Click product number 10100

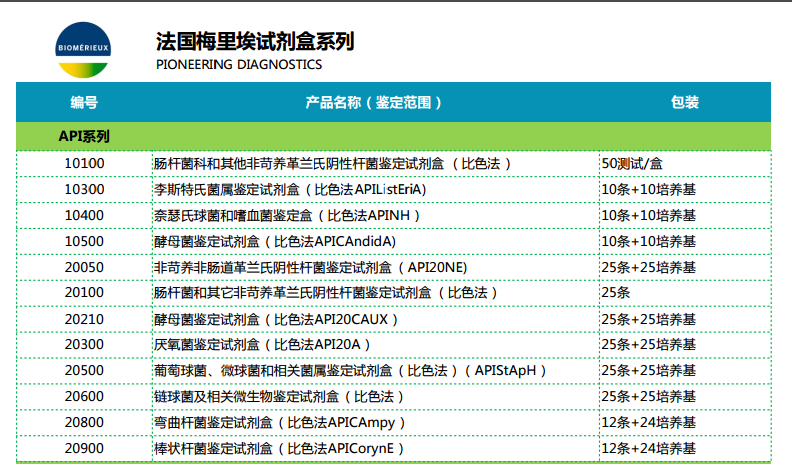(x=84, y=164)
